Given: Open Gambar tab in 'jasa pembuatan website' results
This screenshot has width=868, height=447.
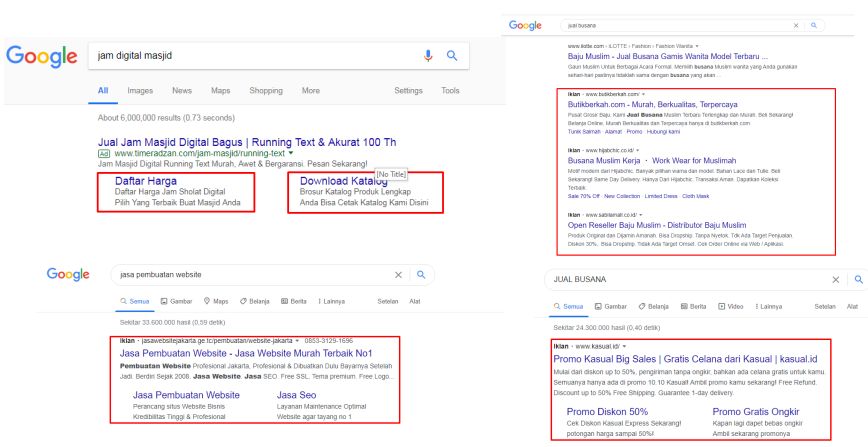Looking at the screenshot, I should point(177,301).
